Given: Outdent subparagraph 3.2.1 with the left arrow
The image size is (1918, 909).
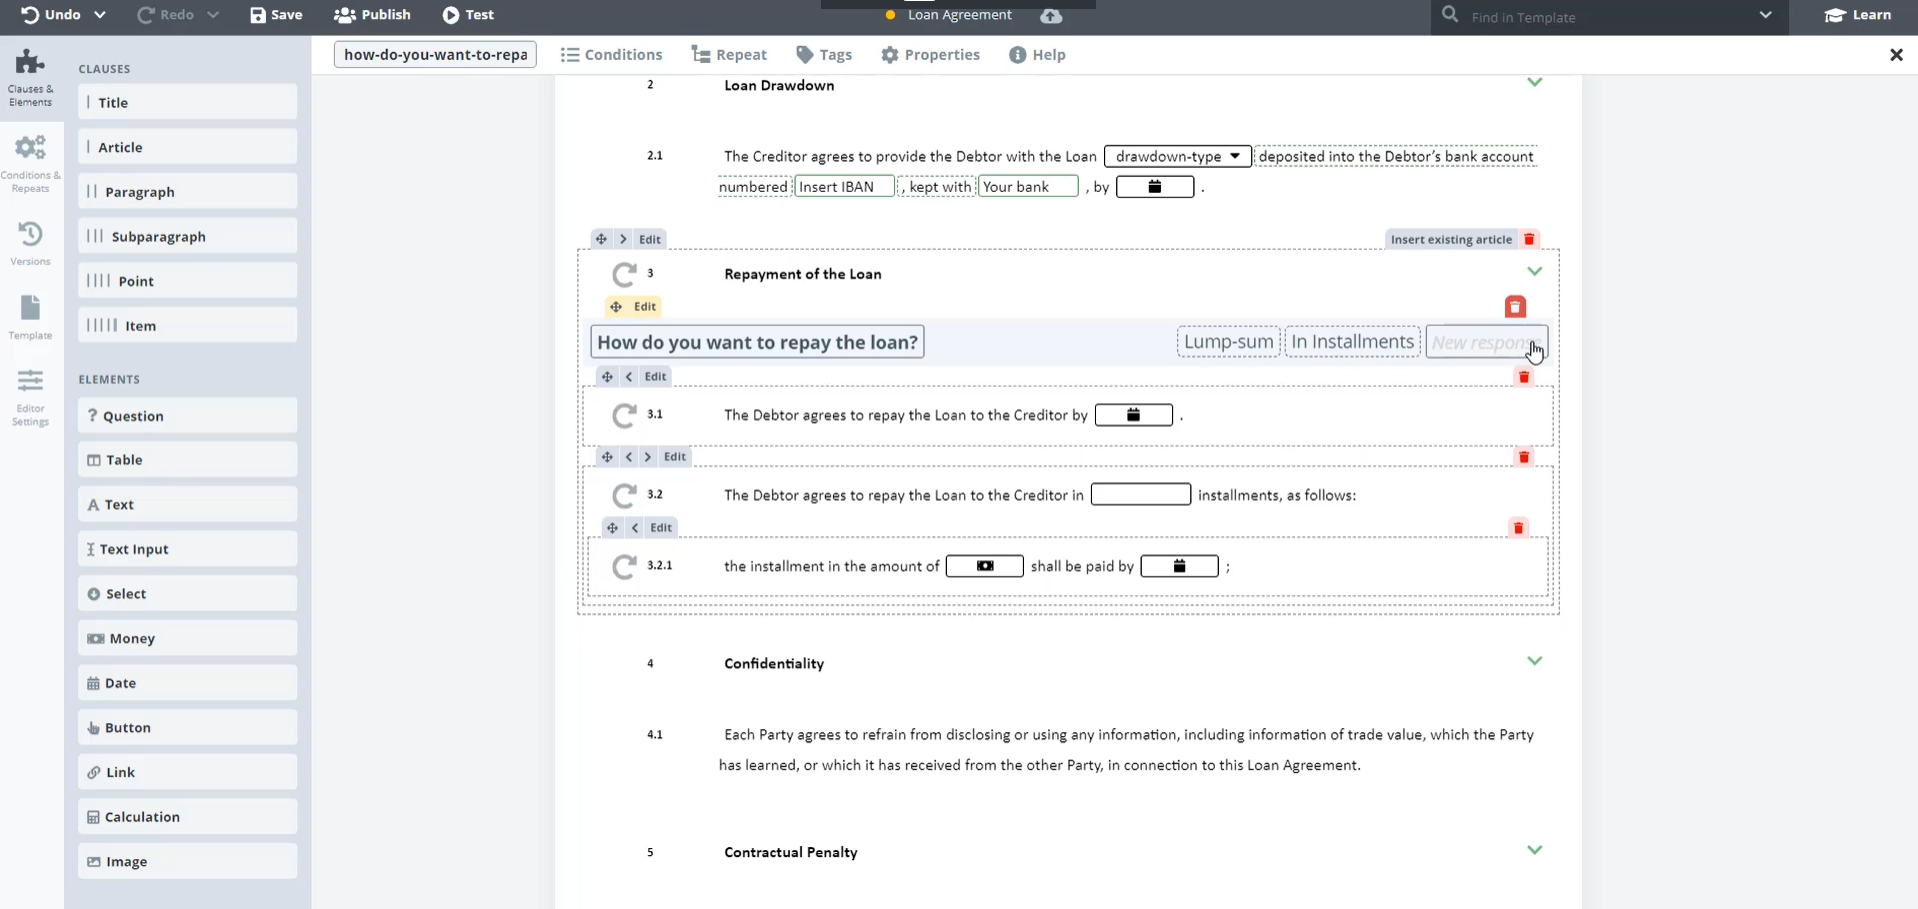Looking at the screenshot, I should [635, 528].
